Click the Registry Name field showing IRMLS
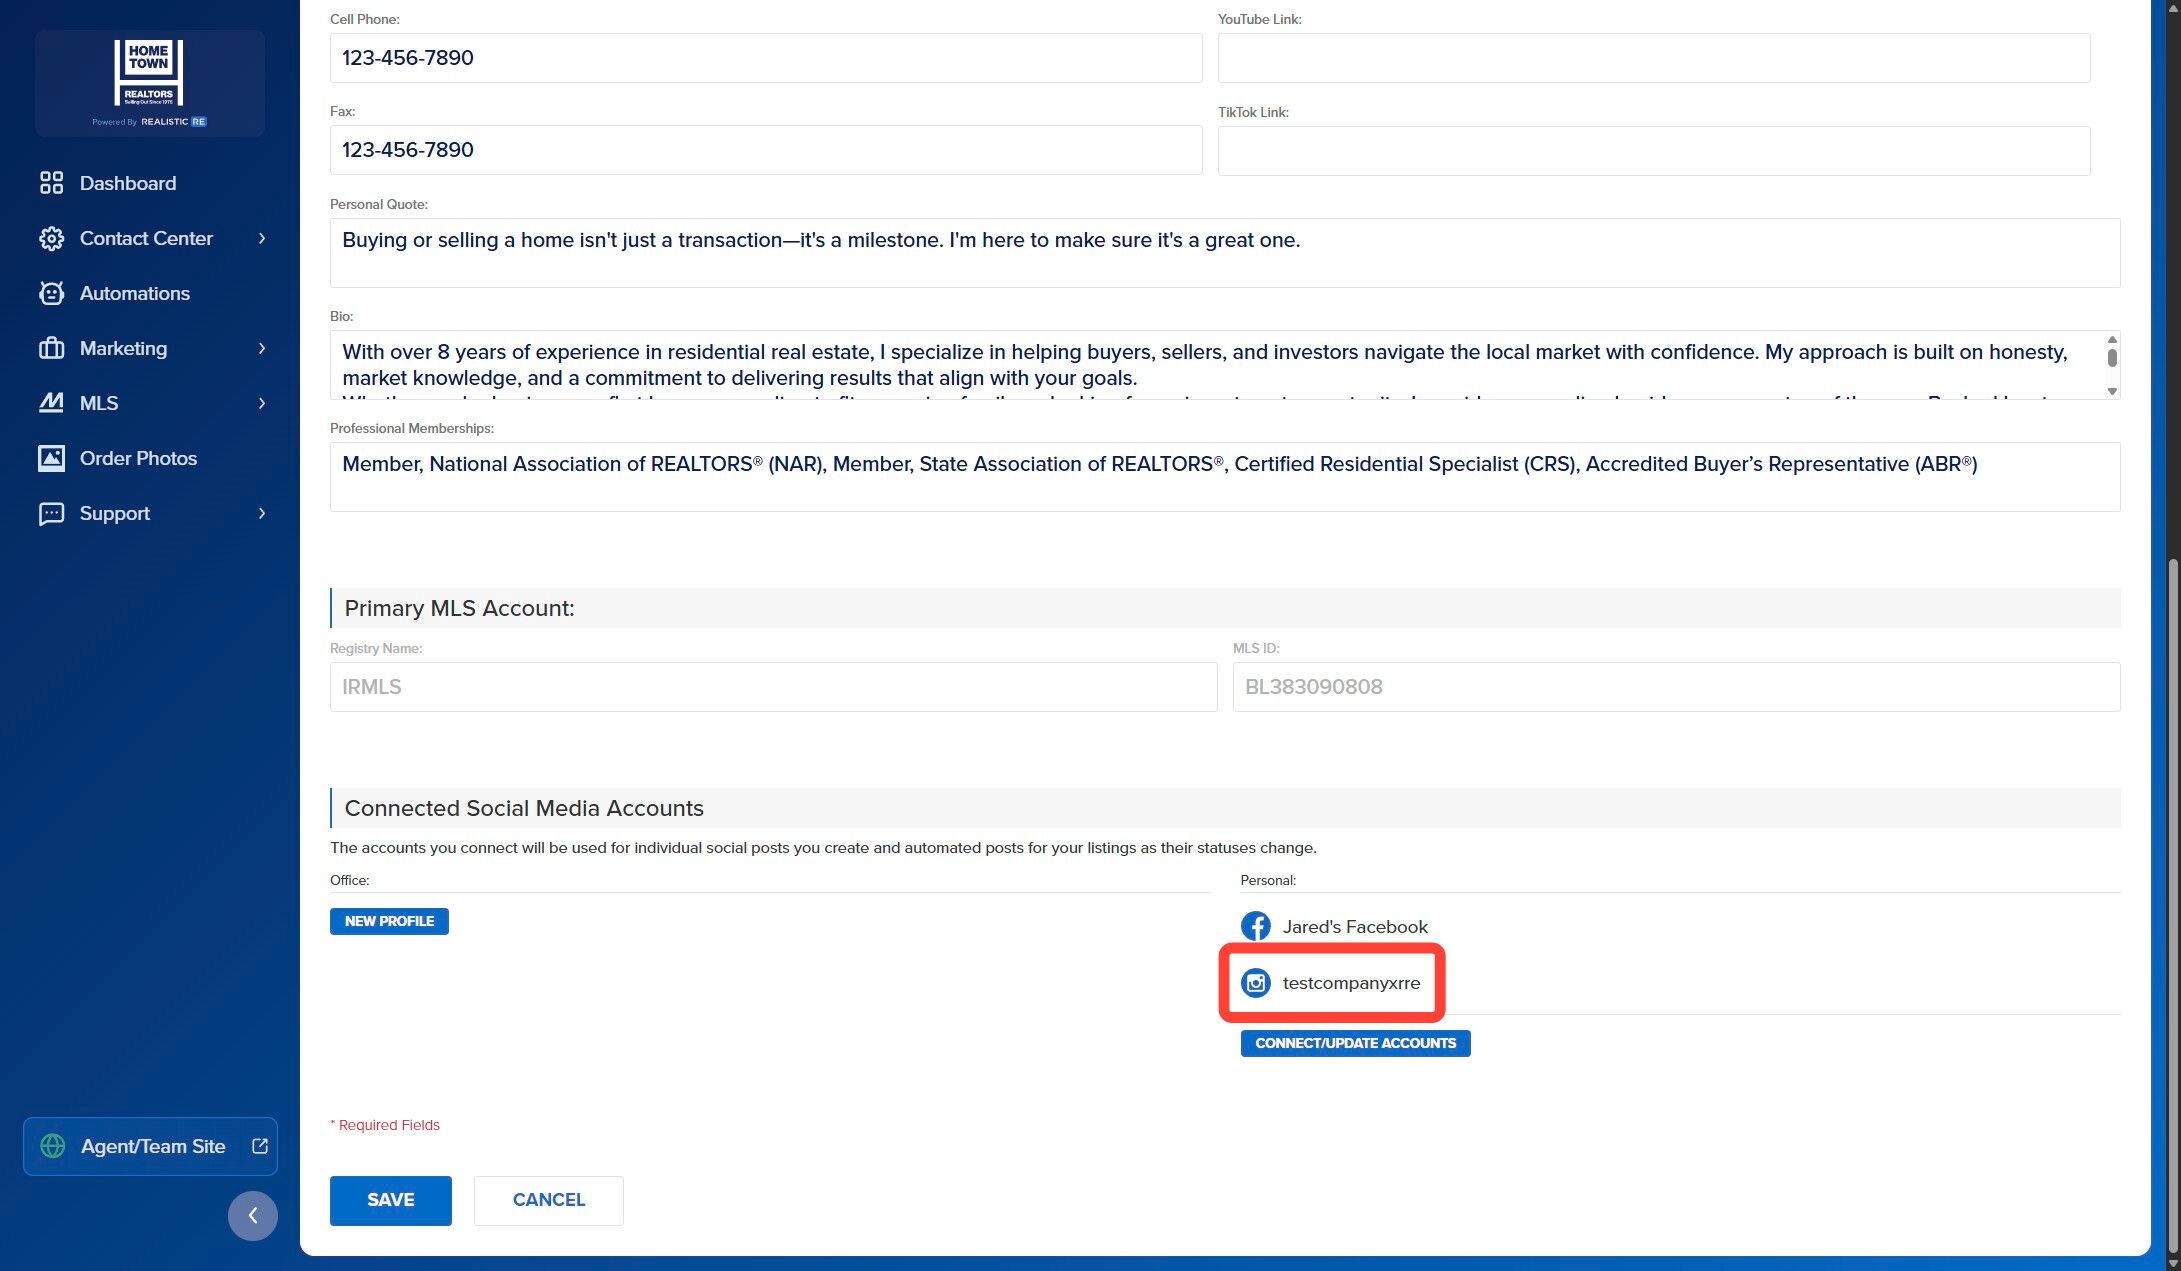The height and width of the screenshot is (1271, 2181). 774,687
